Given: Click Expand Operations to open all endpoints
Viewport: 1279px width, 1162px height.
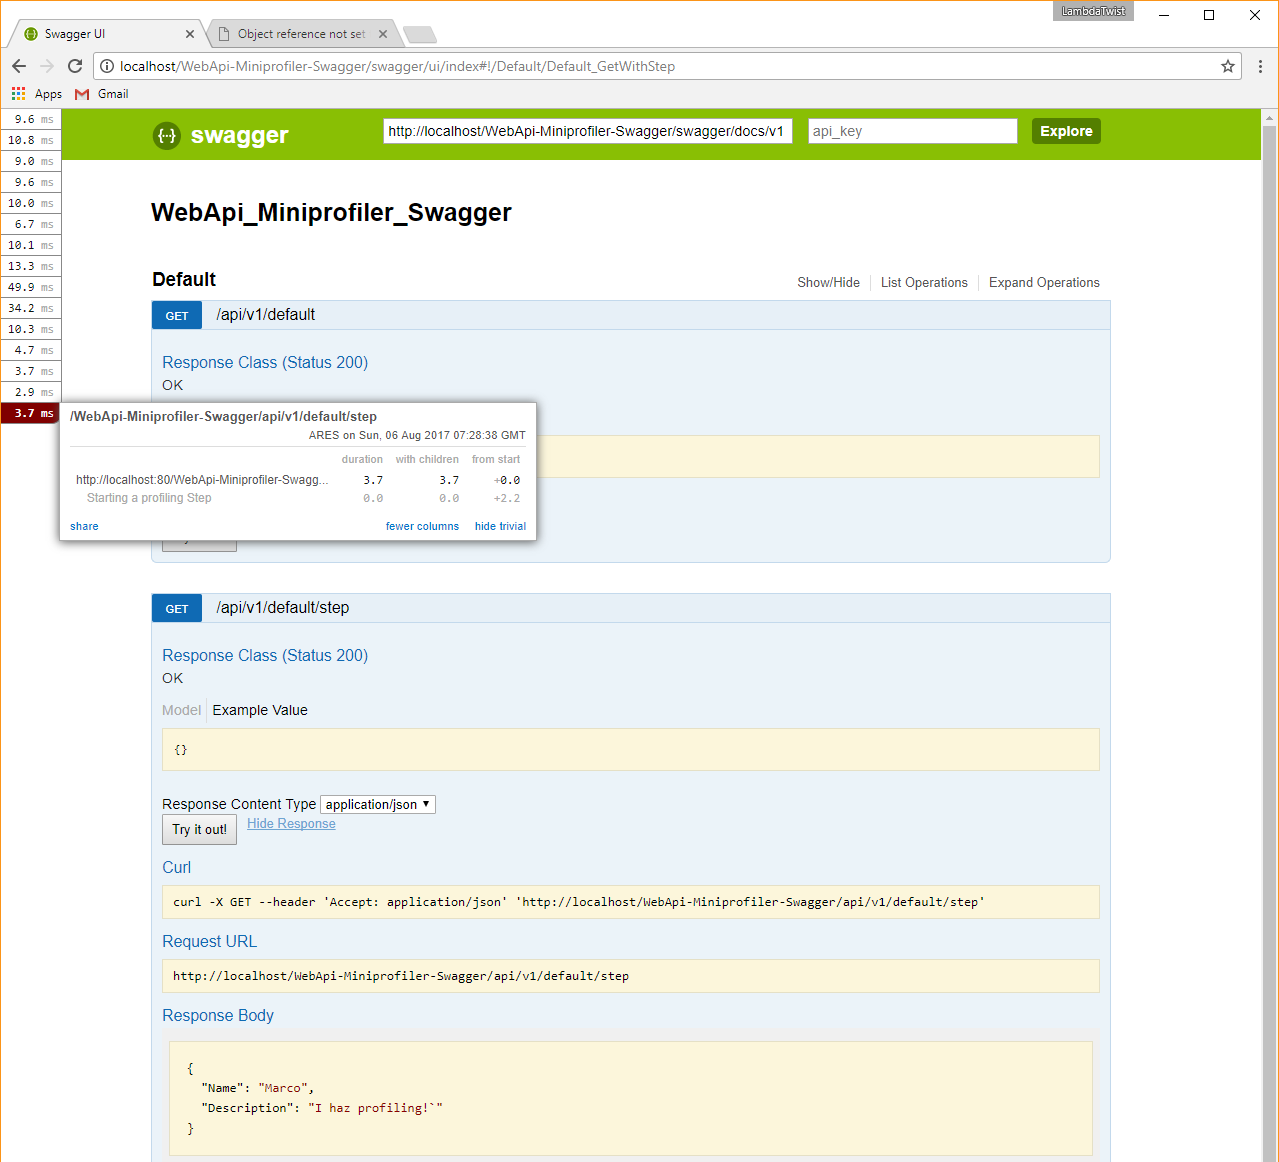Looking at the screenshot, I should click(1043, 282).
